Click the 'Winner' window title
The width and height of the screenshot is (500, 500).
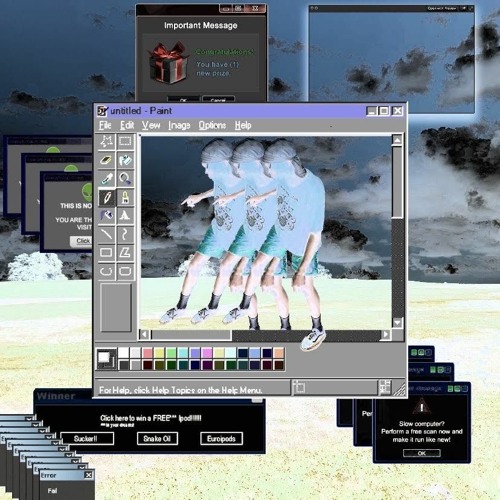56,396
